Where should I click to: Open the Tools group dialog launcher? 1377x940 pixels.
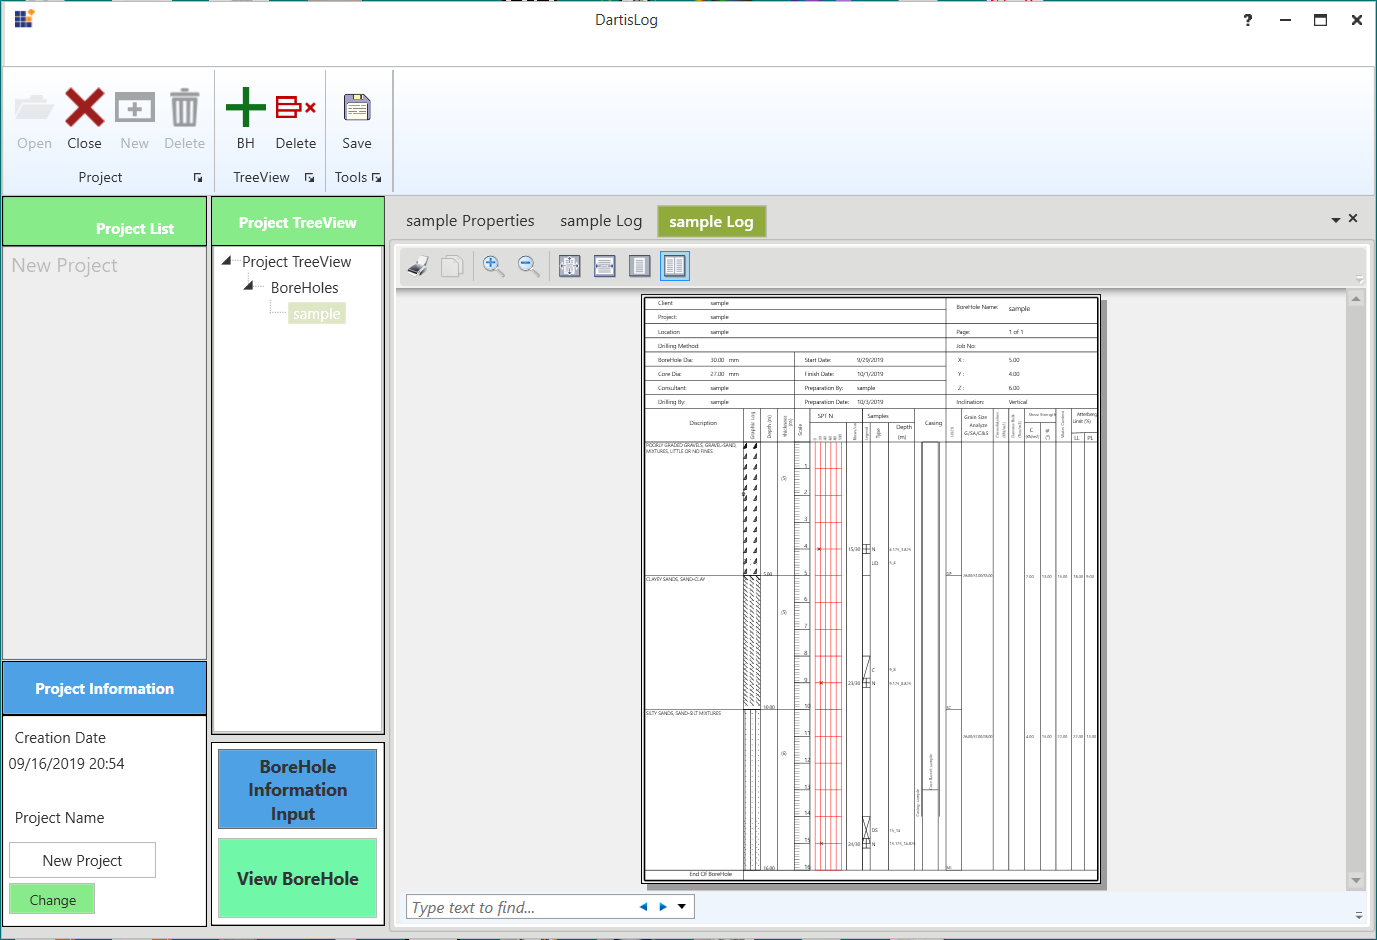point(376,178)
